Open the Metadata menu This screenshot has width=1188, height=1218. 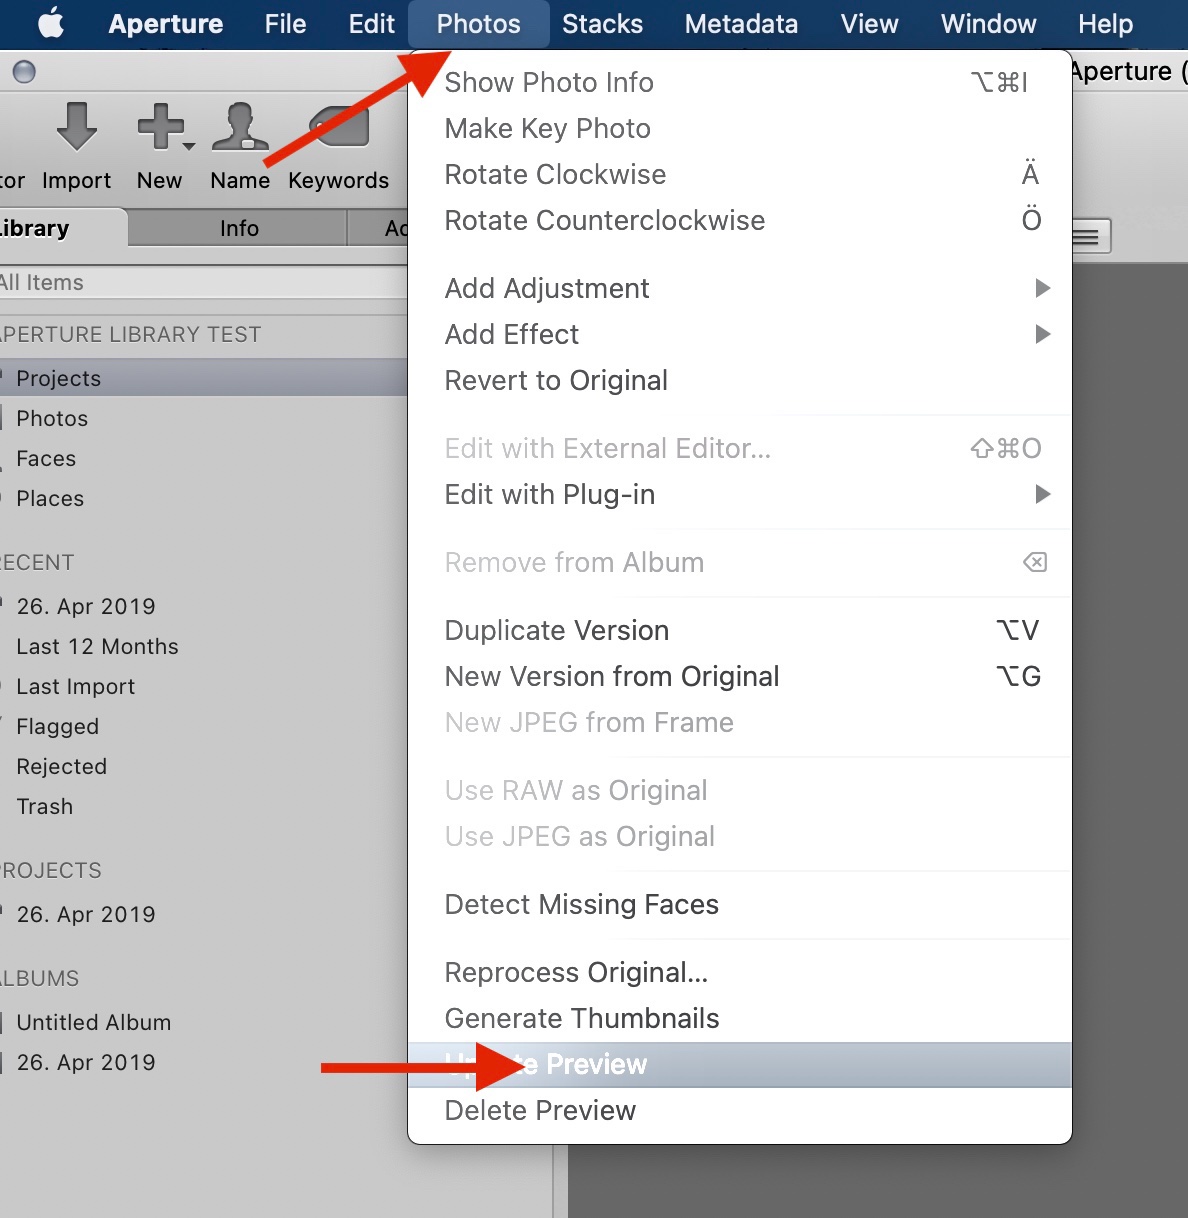(741, 24)
